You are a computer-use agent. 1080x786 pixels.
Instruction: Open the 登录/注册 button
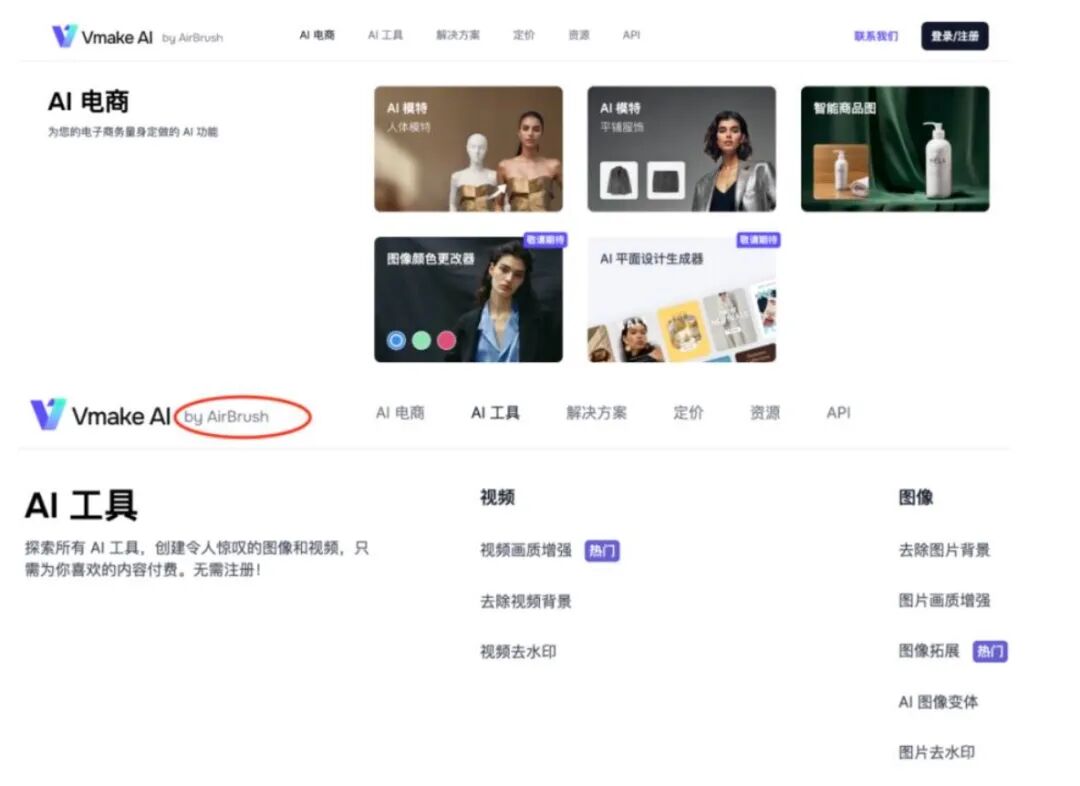(x=953, y=34)
